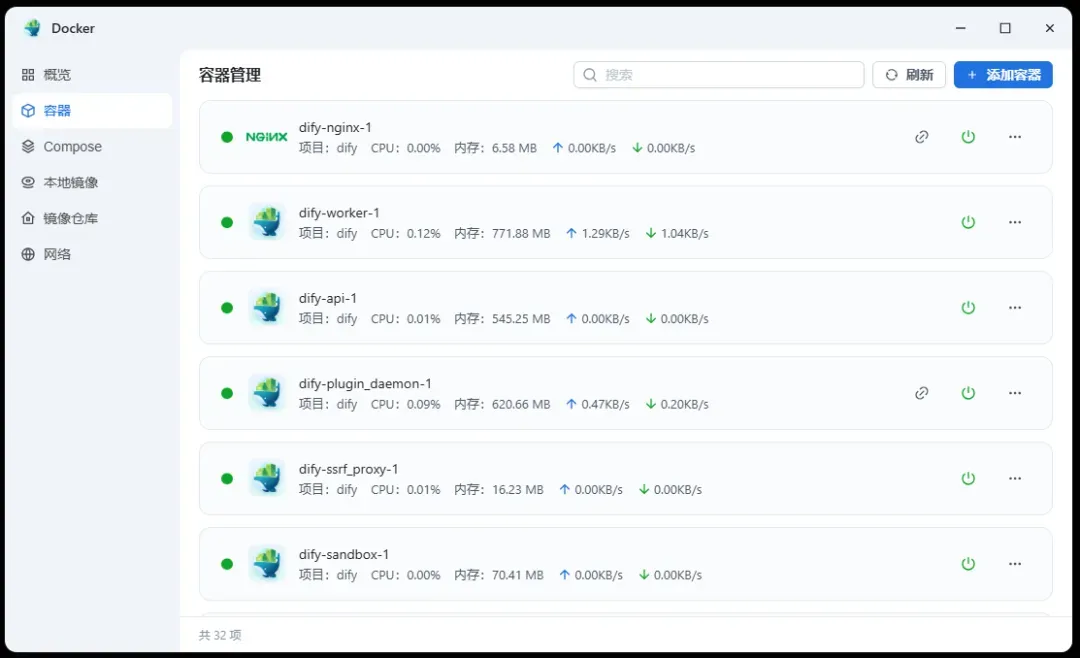Click the memory value 16.23 MB
This screenshot has height=658, width=1080.
point(517,490)
